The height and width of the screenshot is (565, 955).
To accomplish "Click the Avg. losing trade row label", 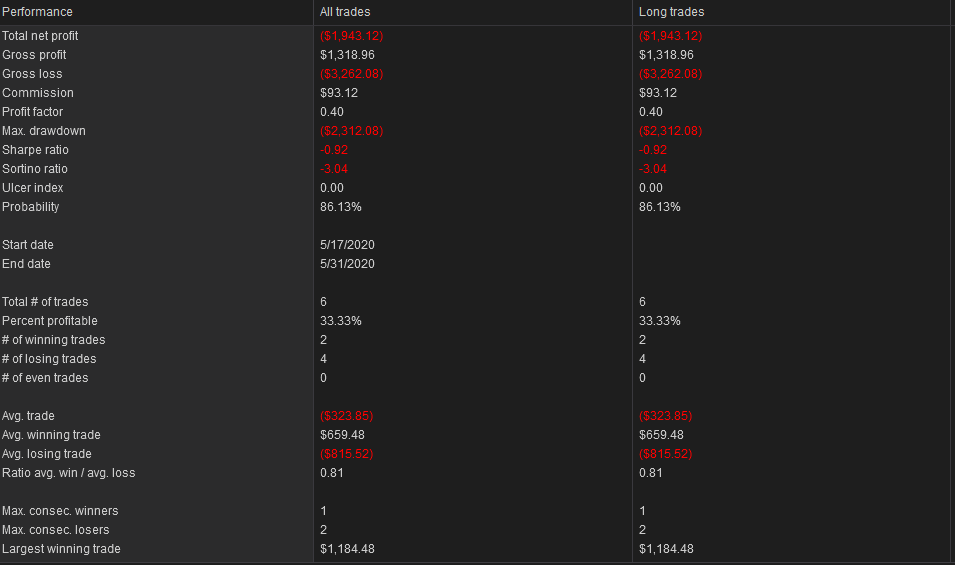I will tap(47, 454).
